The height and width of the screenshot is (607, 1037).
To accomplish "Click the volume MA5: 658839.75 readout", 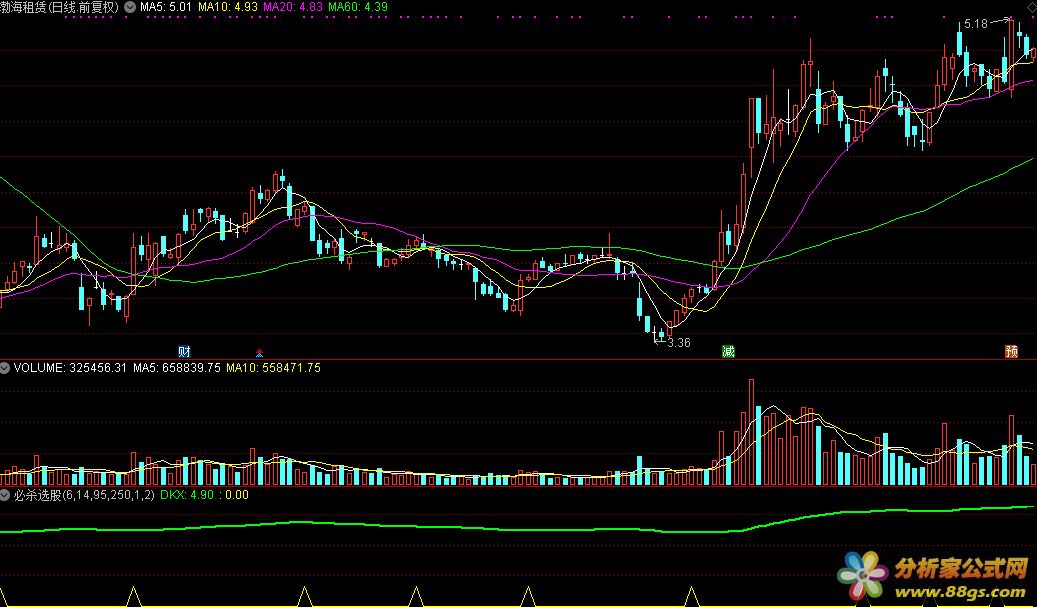I will coord(177,368).
